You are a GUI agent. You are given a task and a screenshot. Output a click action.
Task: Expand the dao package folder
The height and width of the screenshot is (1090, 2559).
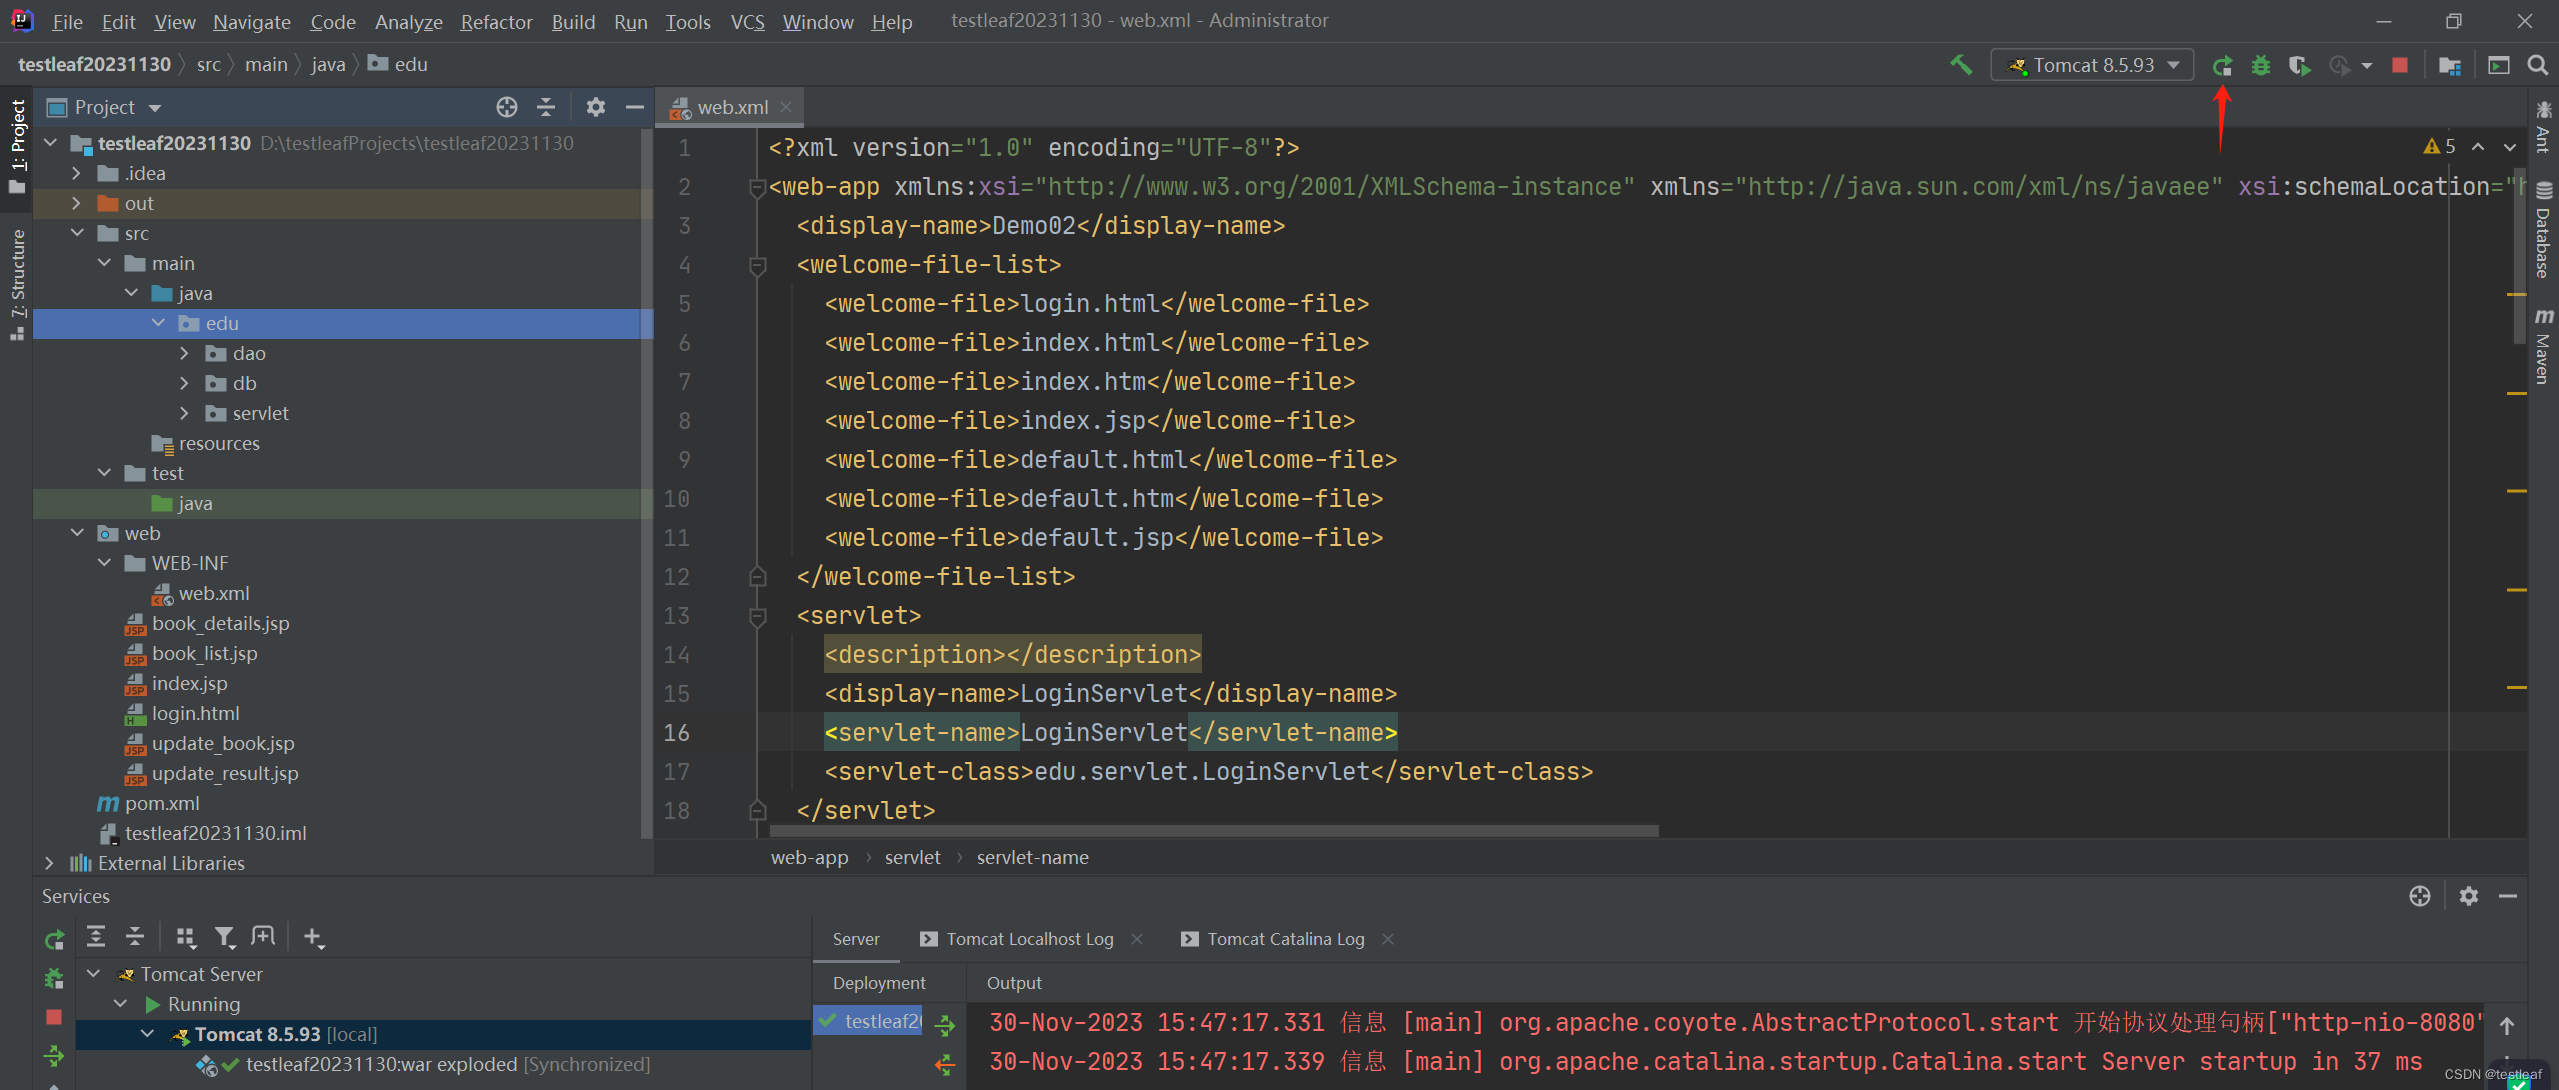click(x=184, y=353)
